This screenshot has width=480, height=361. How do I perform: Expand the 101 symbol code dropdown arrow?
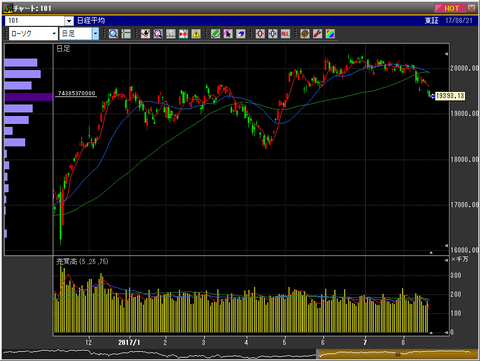[69, 21]
